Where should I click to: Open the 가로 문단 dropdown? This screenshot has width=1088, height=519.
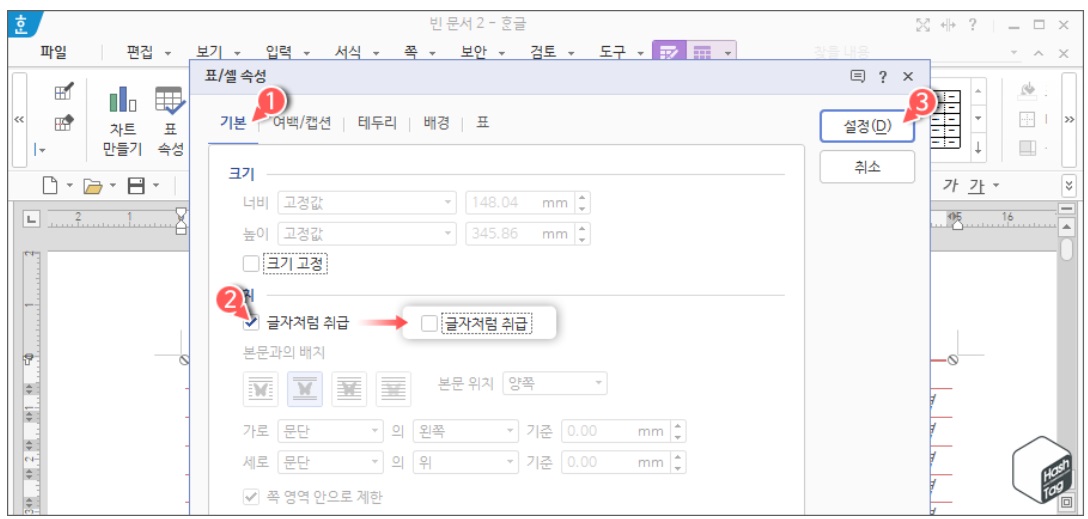point(330,431)
